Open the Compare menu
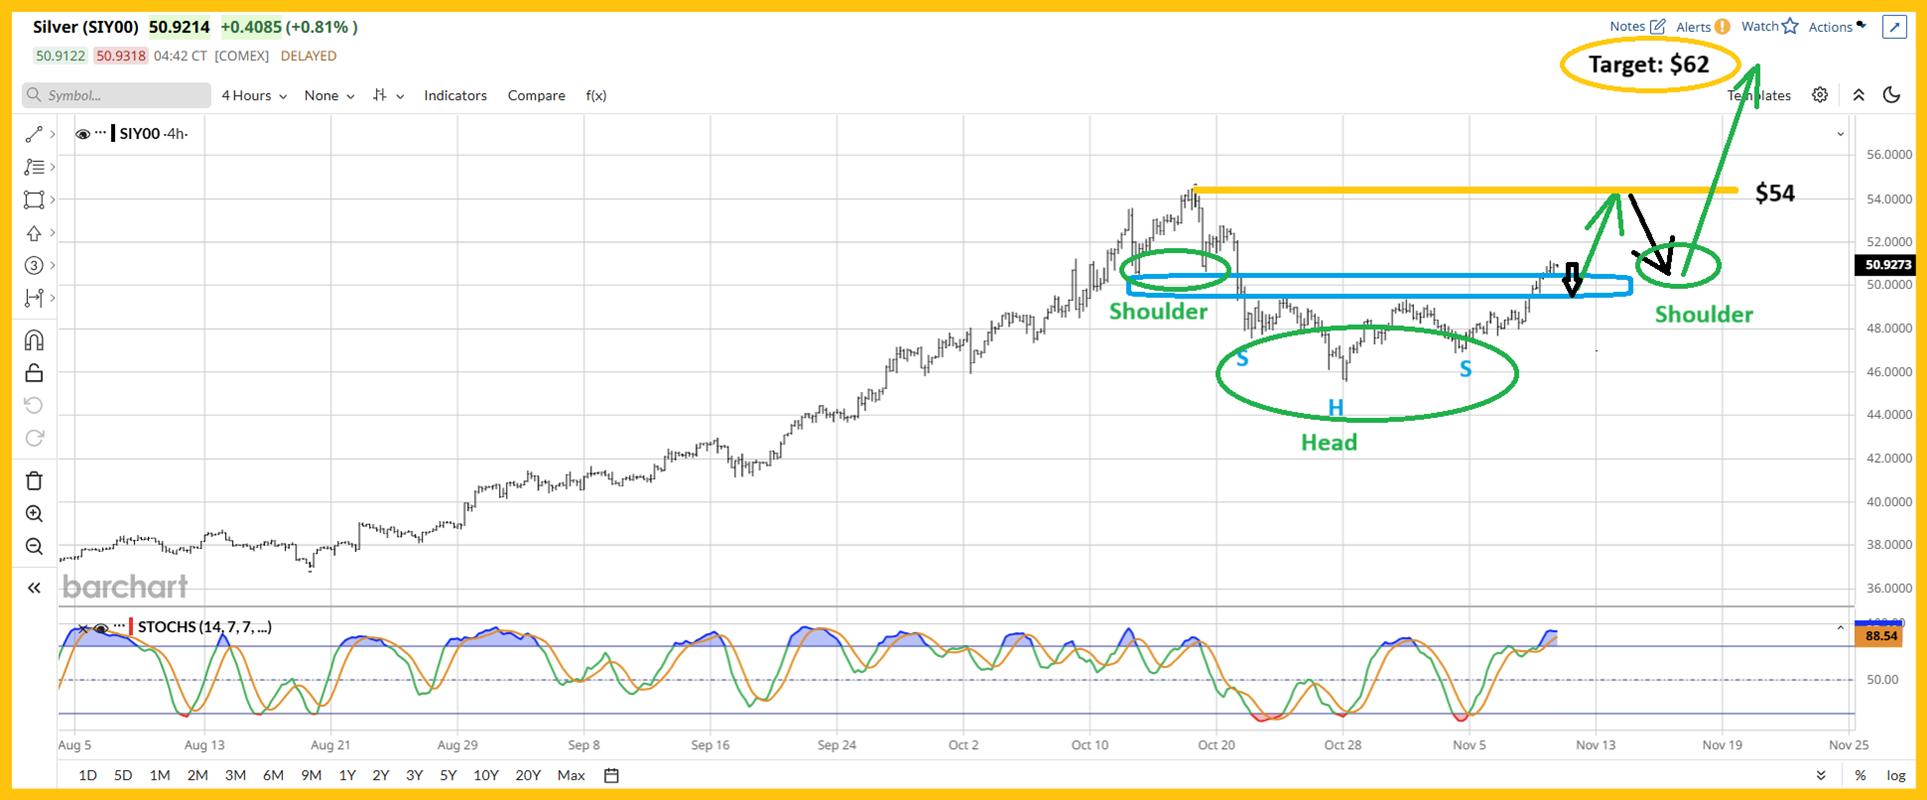The width and height of the screenshot is (1927, 800). [536, 96]
